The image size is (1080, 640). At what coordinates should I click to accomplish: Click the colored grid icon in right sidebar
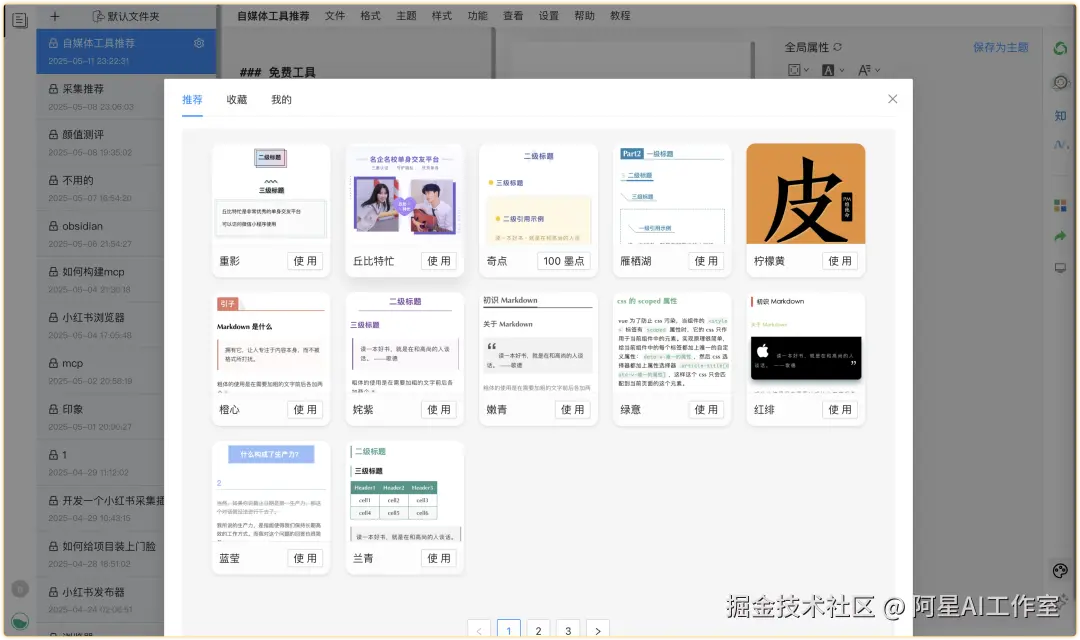pyautogui.click(x=1060, y=203)
